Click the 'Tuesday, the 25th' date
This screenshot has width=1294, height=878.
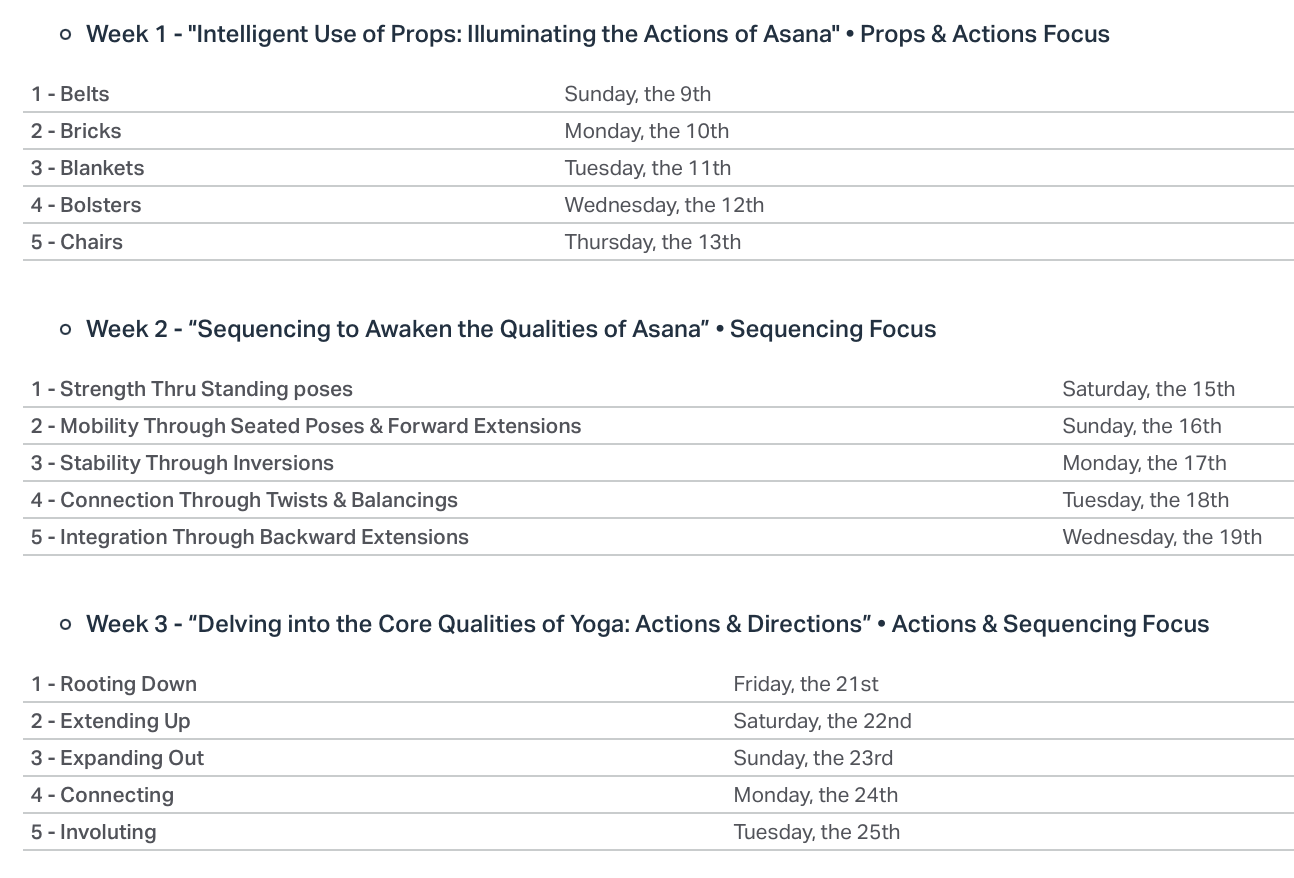coord(816,832)
